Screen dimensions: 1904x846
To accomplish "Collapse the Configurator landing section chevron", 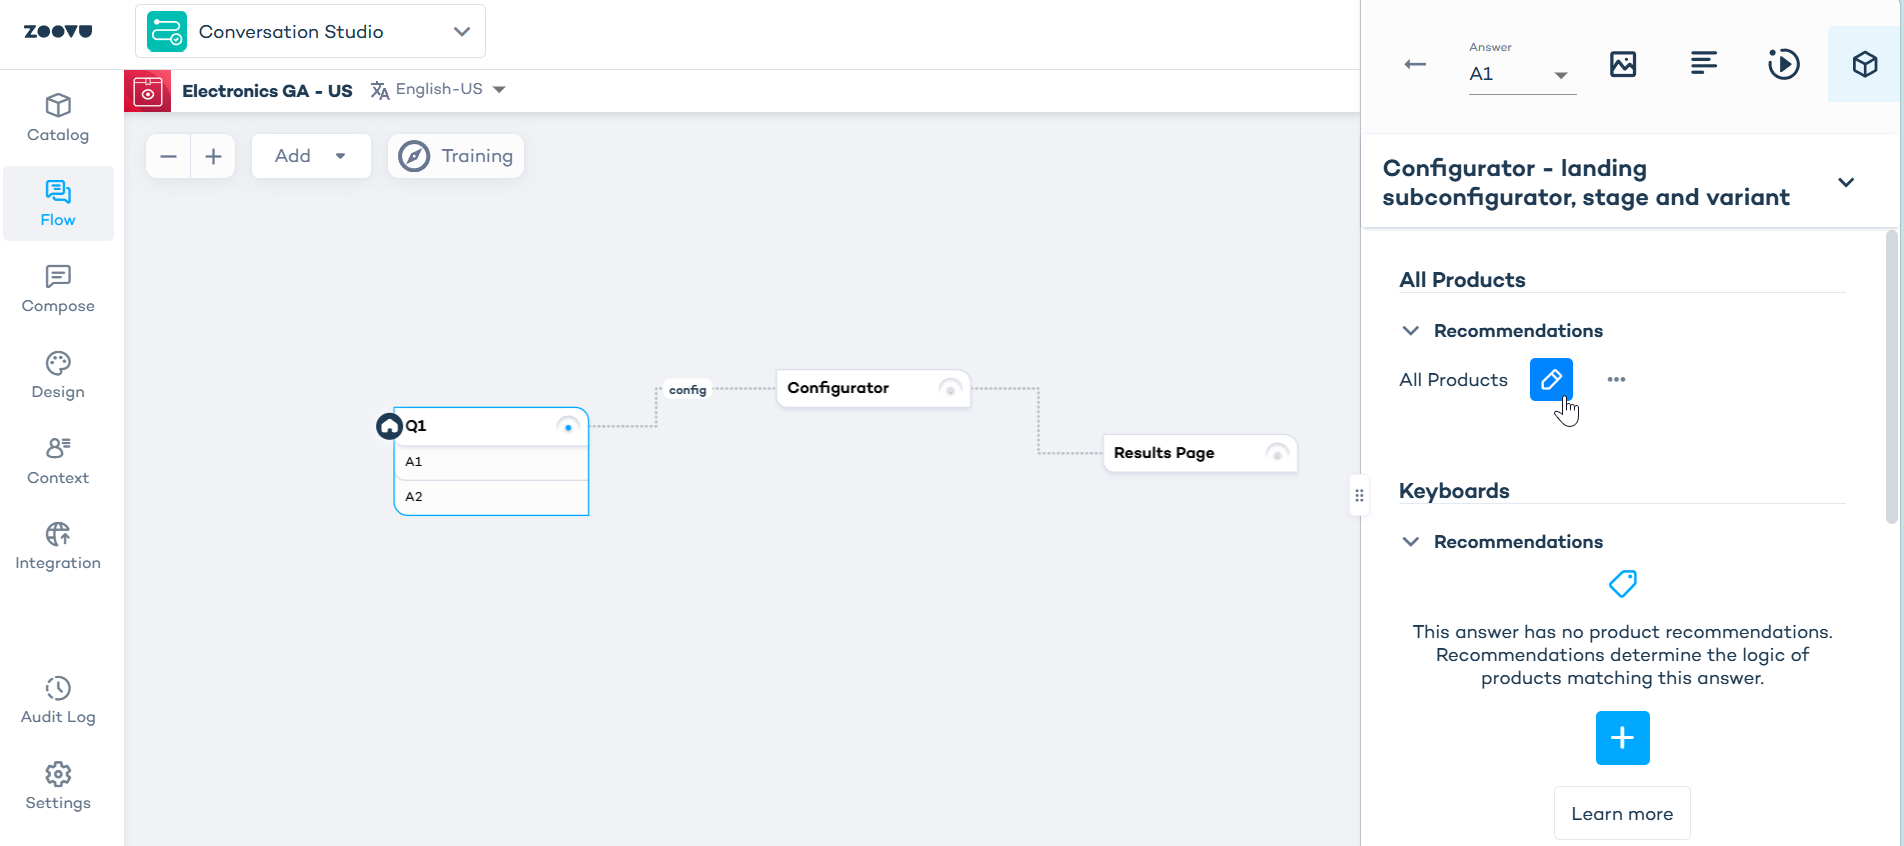I will (1846, 182).
